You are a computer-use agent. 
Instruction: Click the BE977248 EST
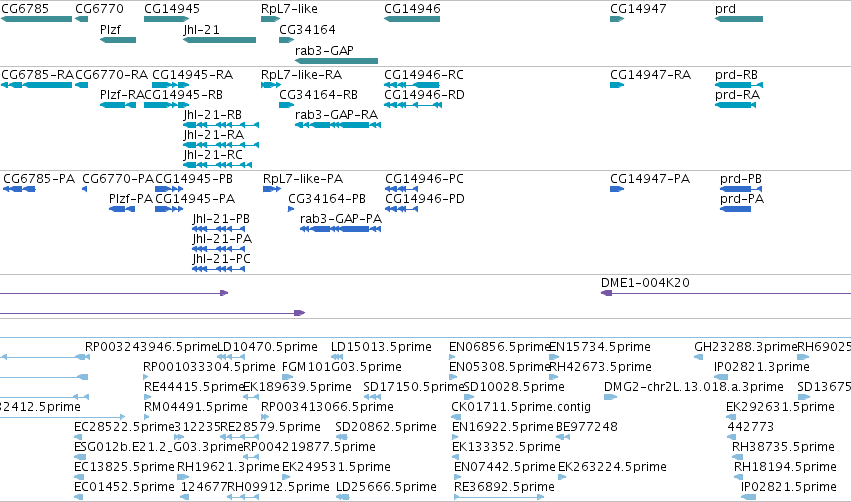pyautogui.click(x=563, y=437)
